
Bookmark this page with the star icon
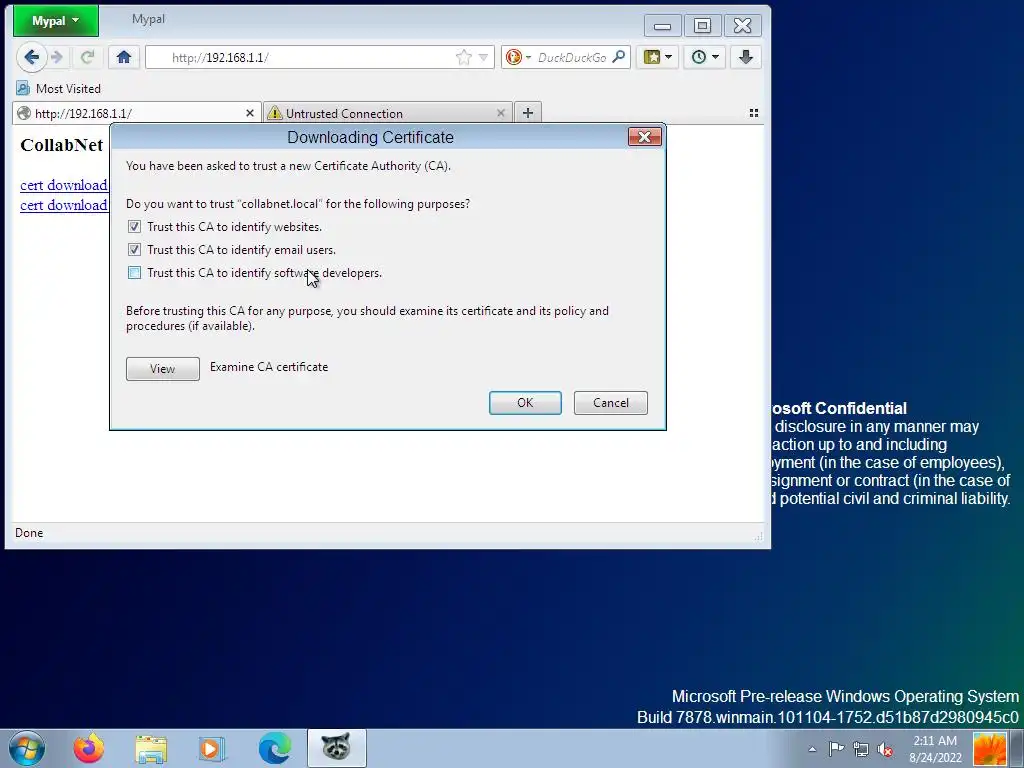point(464,57)
